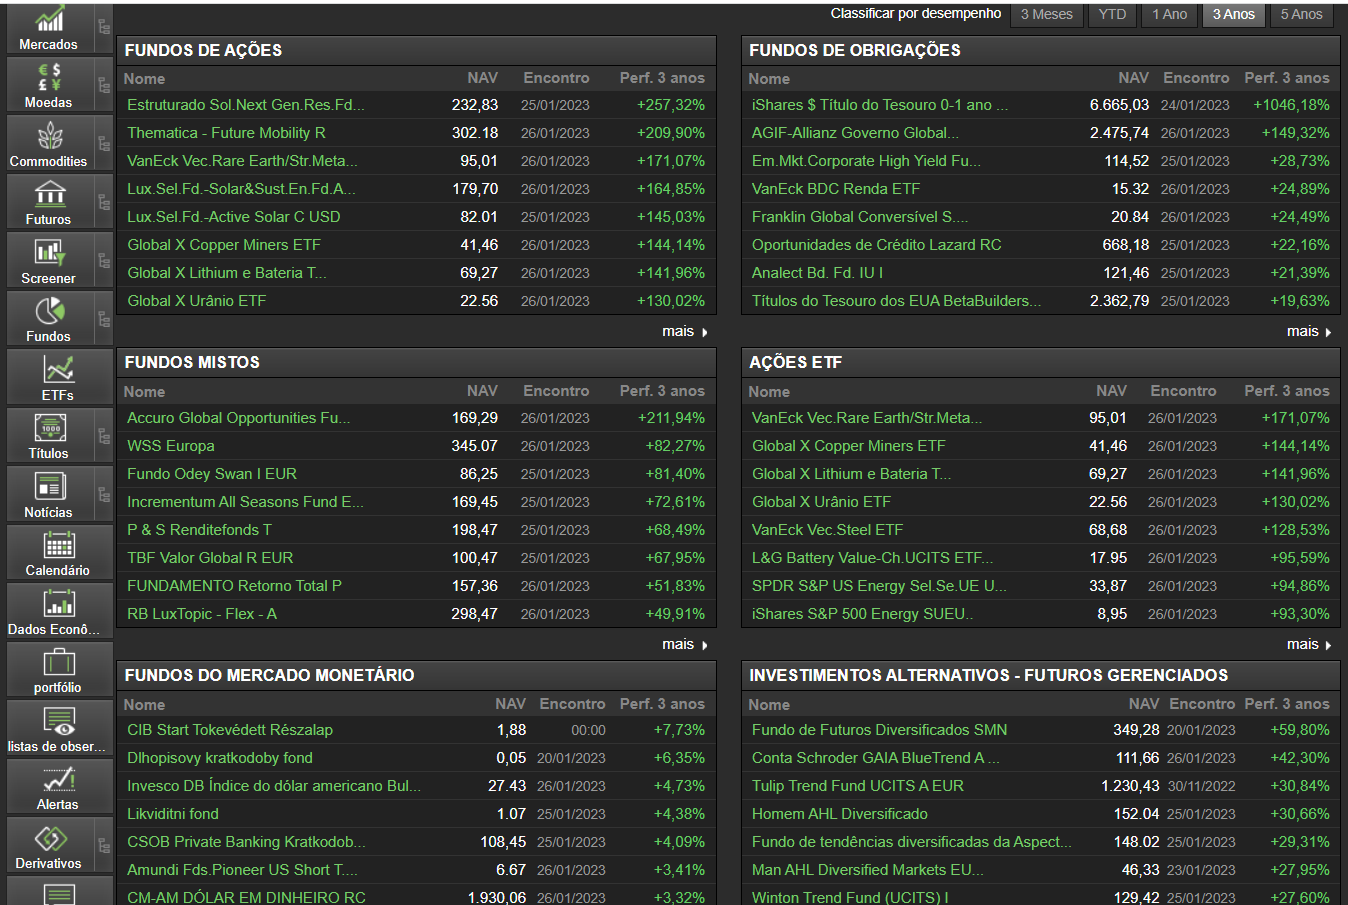Open Homem AHL Diversificado fund
Image resolution: width=1348 pixels, height=905 pixels.
(840, 814)
